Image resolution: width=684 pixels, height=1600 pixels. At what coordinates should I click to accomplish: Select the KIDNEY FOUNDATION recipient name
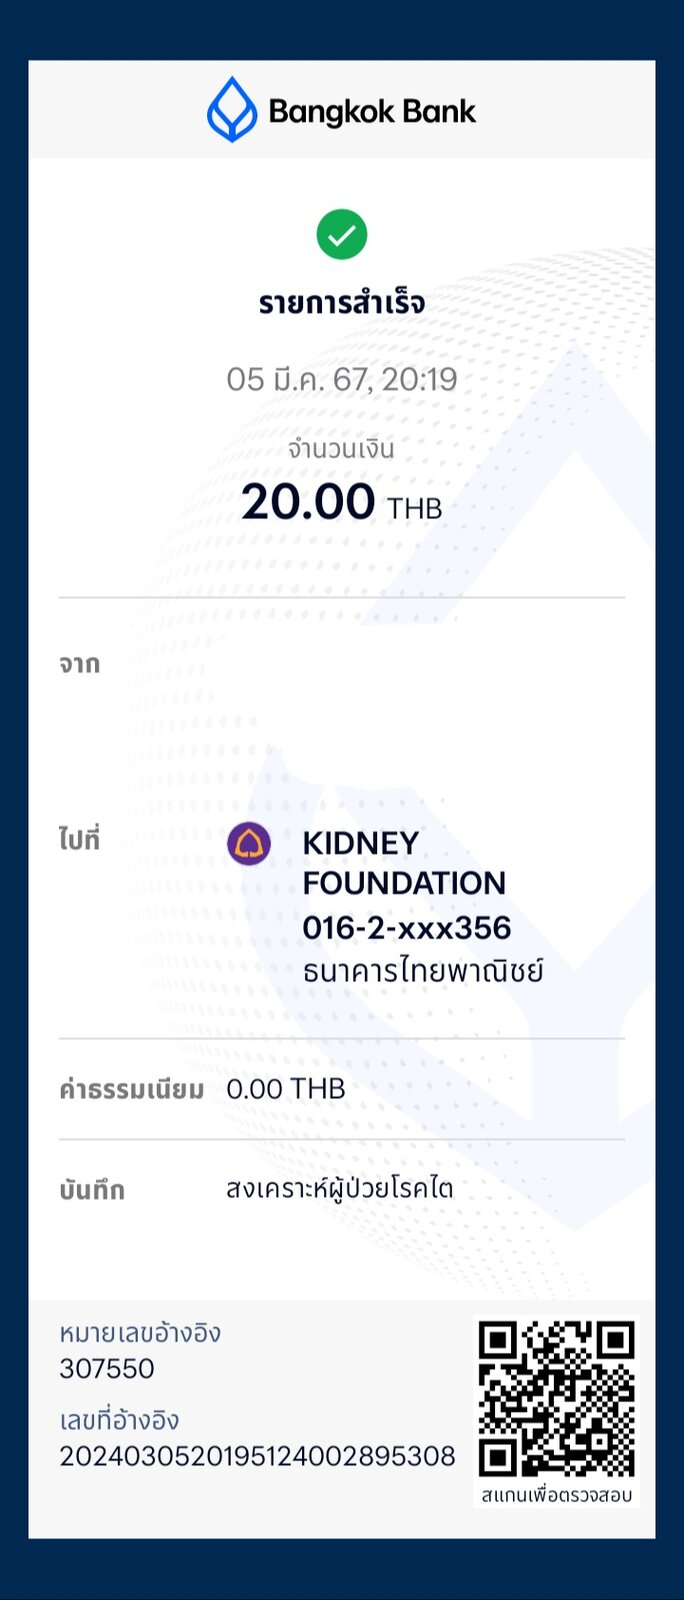(404, 863)
